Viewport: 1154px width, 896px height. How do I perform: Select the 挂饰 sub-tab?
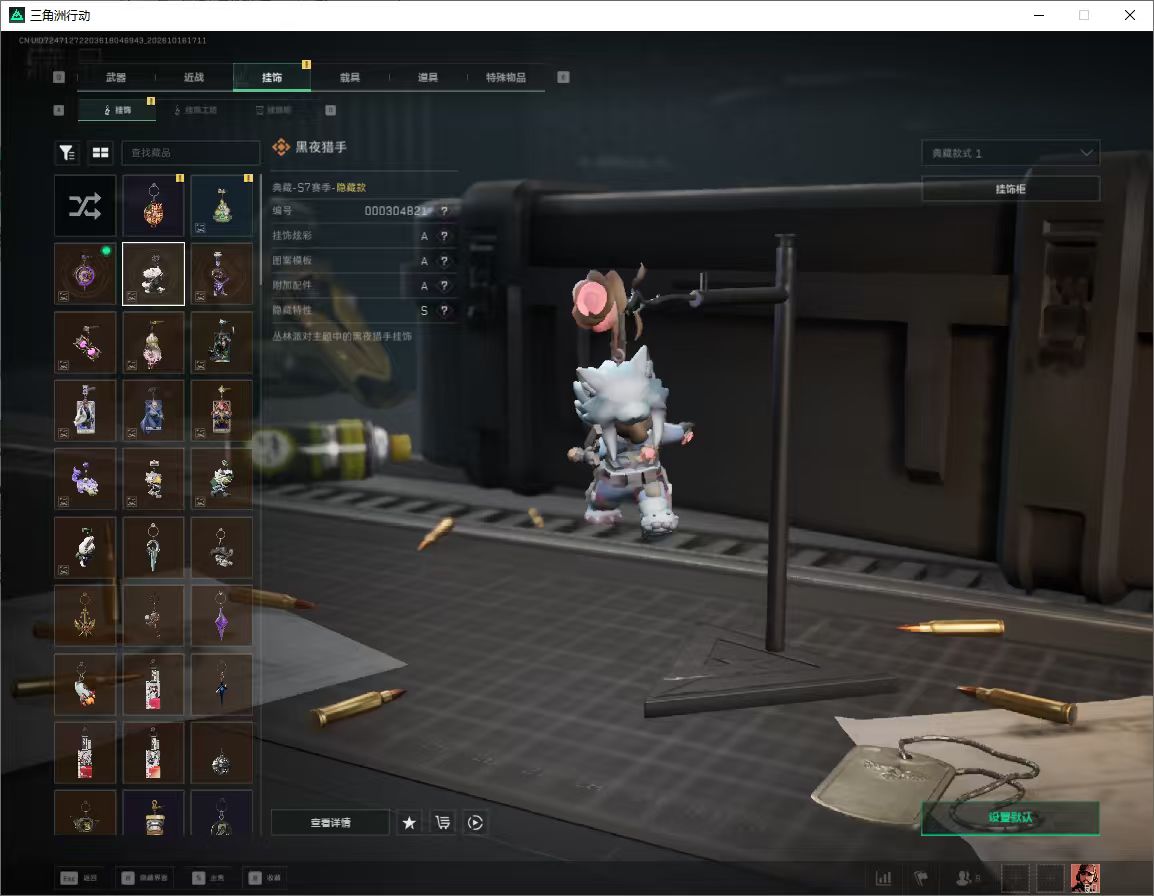click(117, 110)
